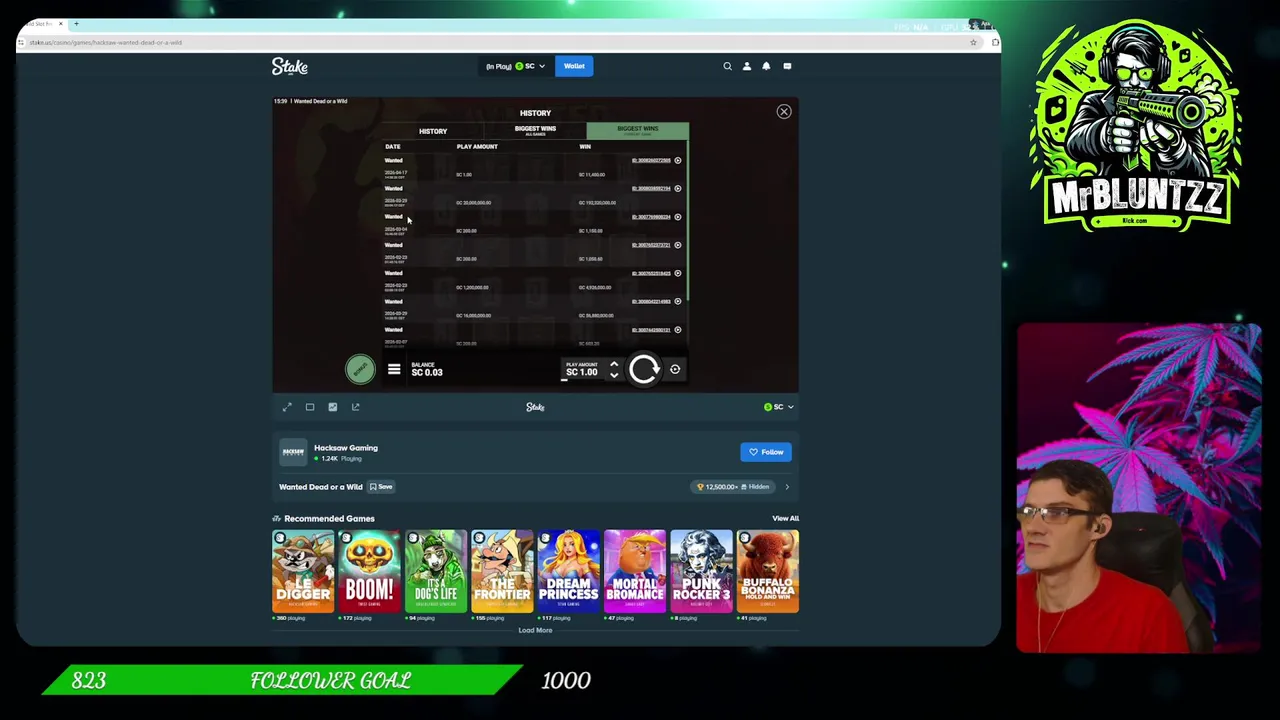Follow Hacksaw Gaming
The width and height of the screenshot is (1280, 720).
pyautogui.click(x=767, y=452)
